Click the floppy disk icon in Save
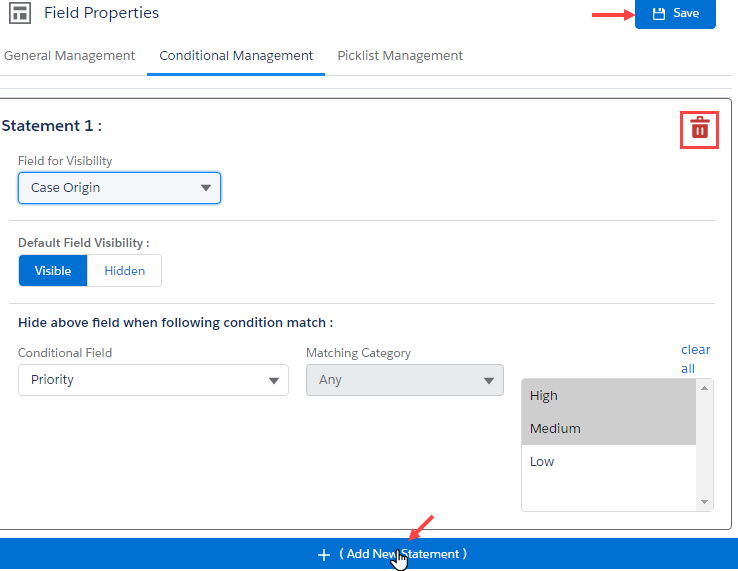Screen dimensions: 738x571 [658, 14]
